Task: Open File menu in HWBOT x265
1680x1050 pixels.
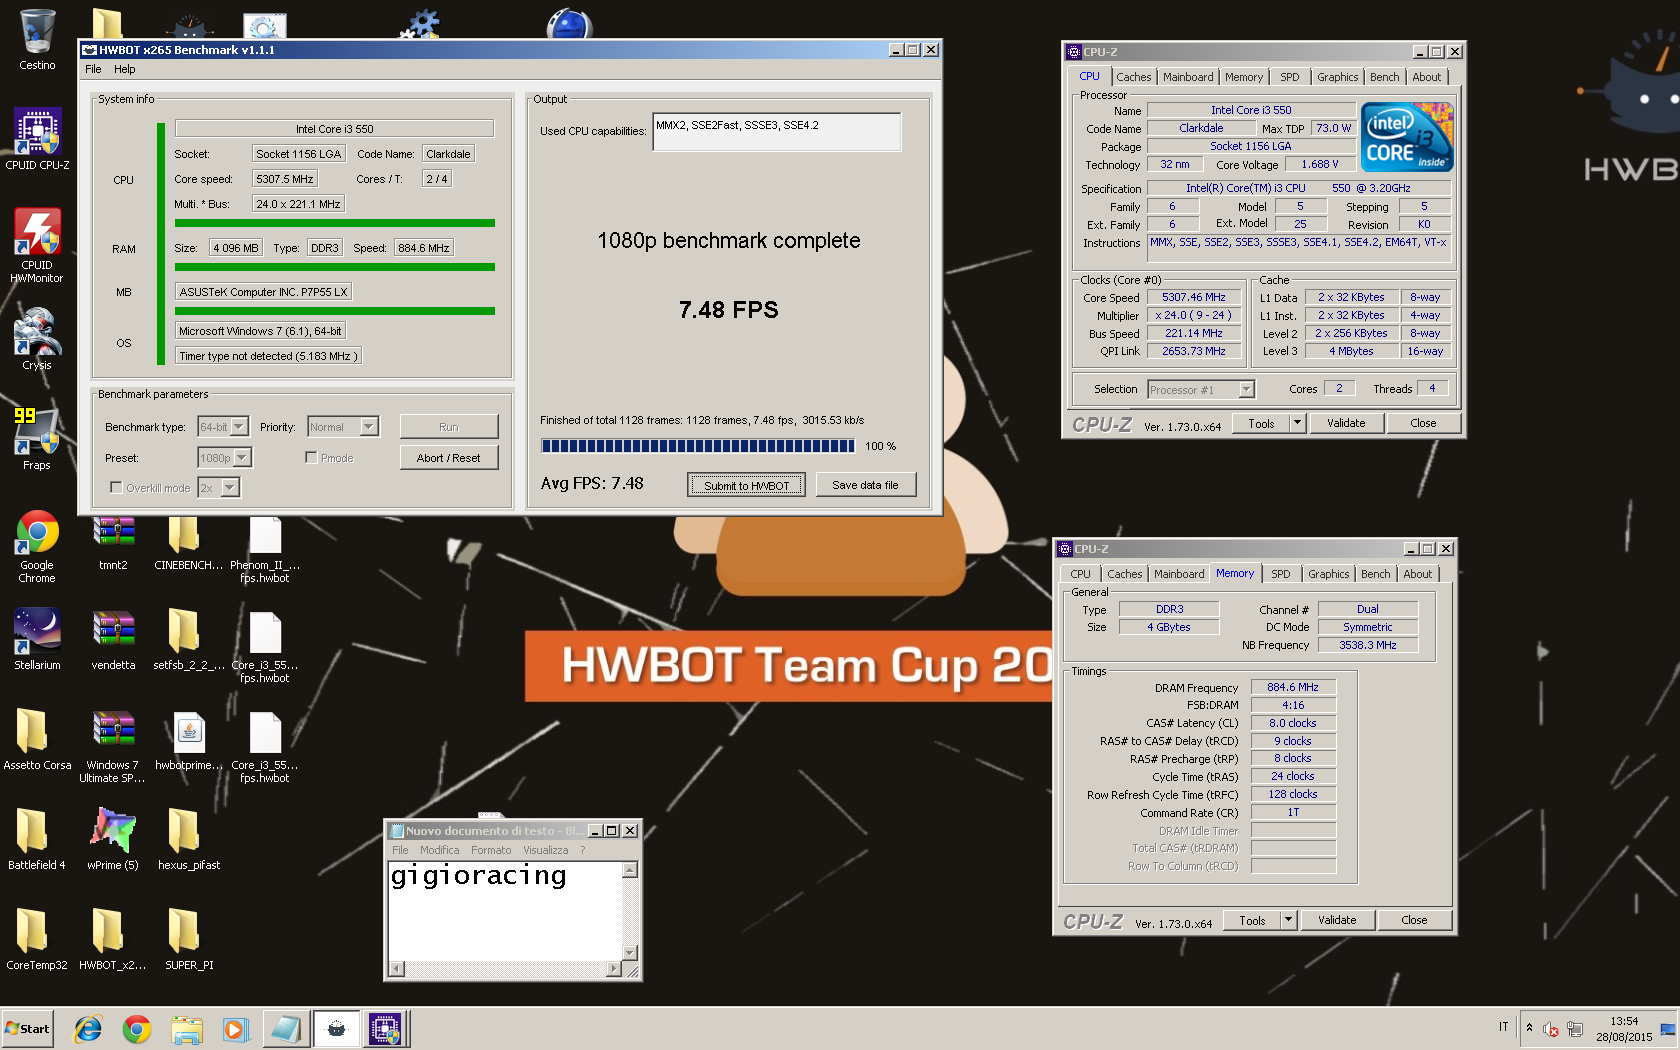Action: click(93, 69)
